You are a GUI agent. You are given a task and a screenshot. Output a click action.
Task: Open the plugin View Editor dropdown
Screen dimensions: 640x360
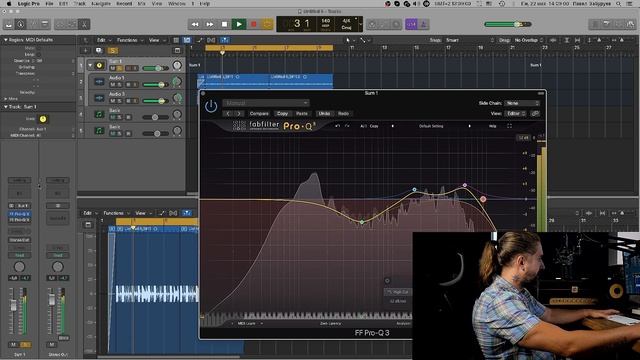click(516, 113)
